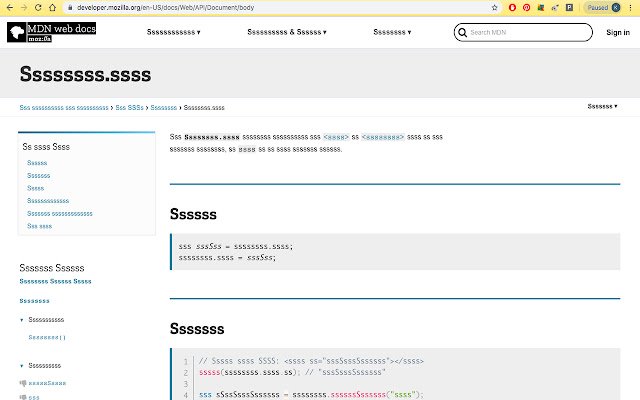Follow the third breadcrumb link before the current page
Image resolution: width=640 pixels, height=400 pixels.
click(164, 107)
